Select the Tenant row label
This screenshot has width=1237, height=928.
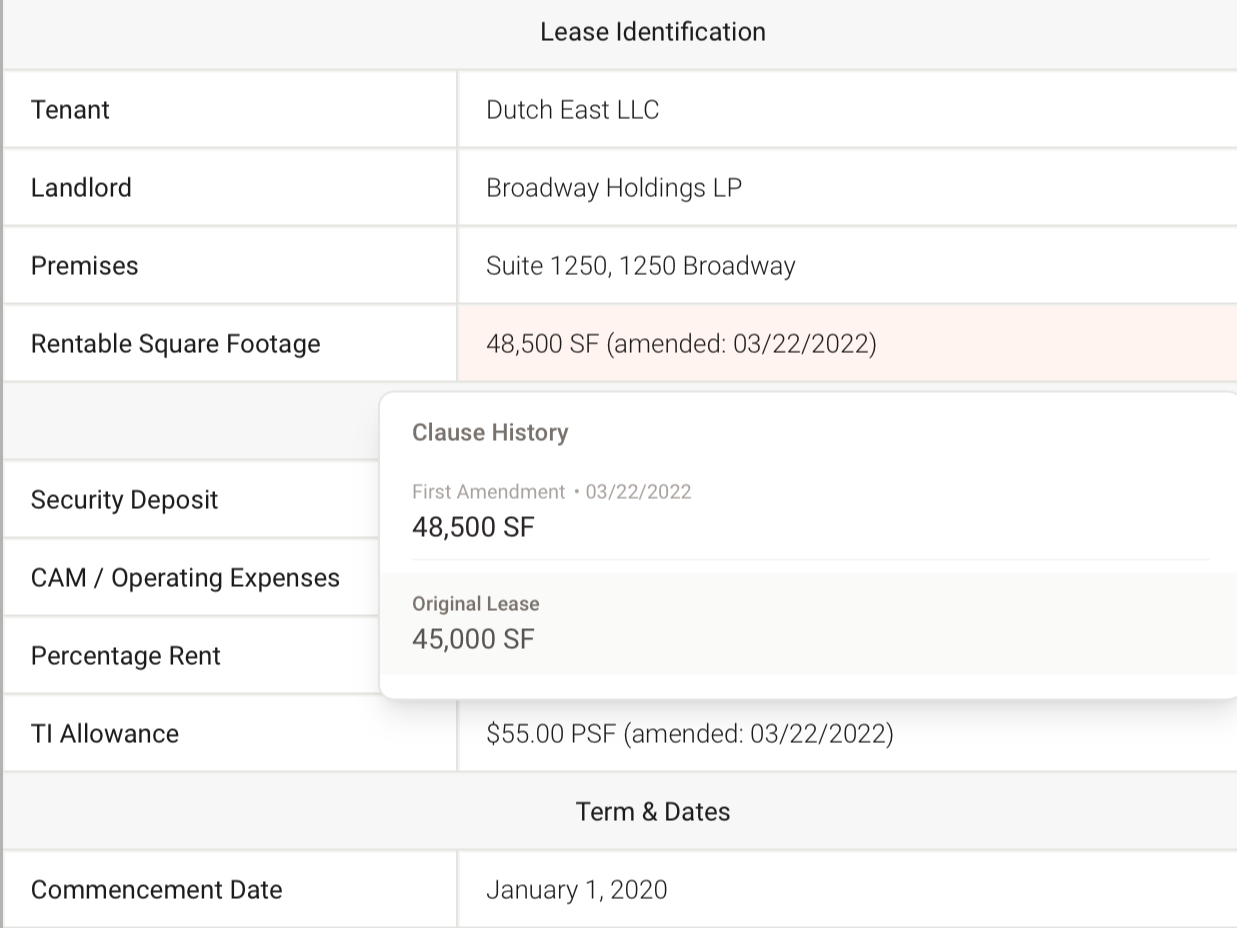tap(70, 110)
